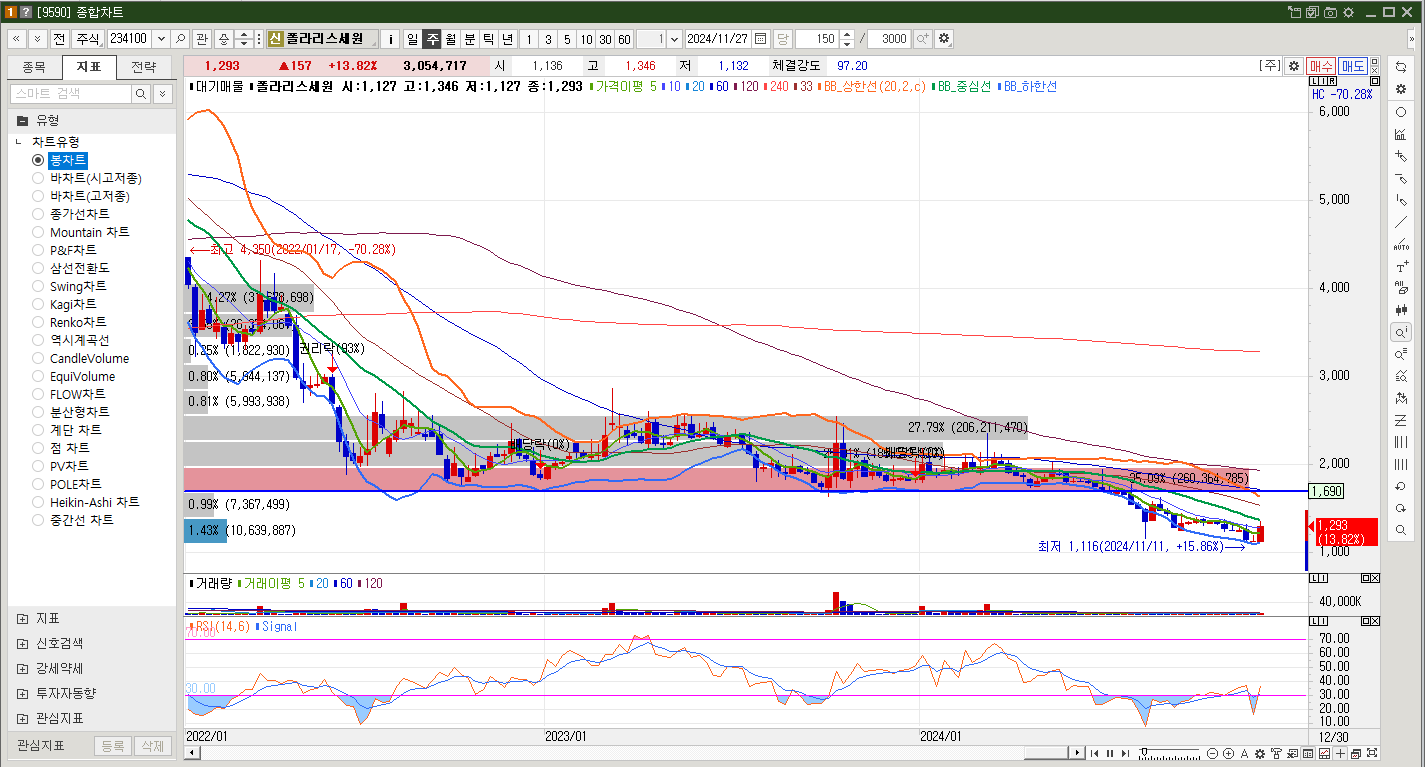Select 봉차트 chart type radio button
The image size is (1425, 767).
38,160
